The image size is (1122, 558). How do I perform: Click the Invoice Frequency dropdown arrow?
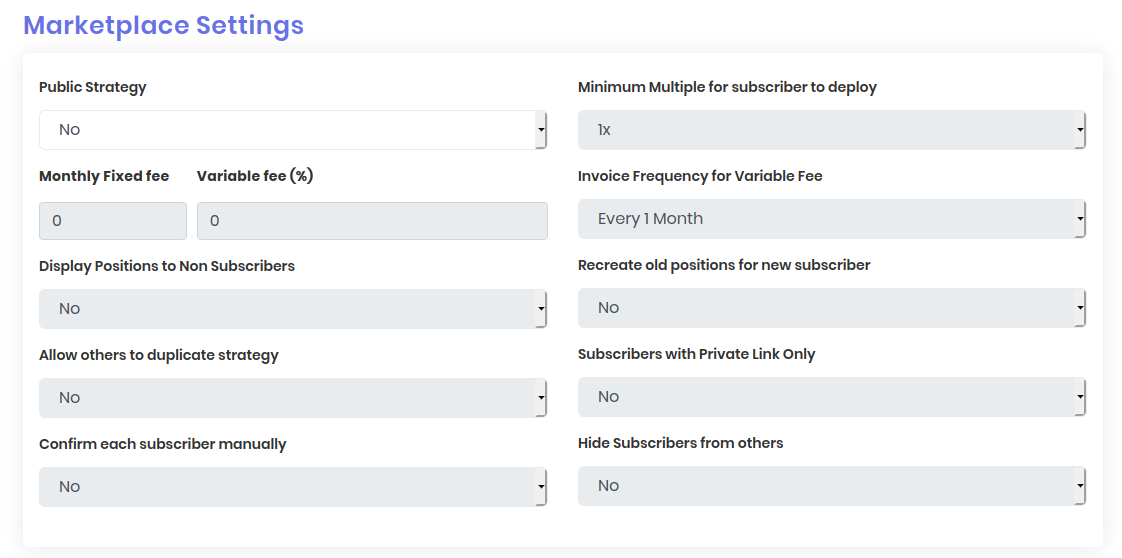[1080, 219]
